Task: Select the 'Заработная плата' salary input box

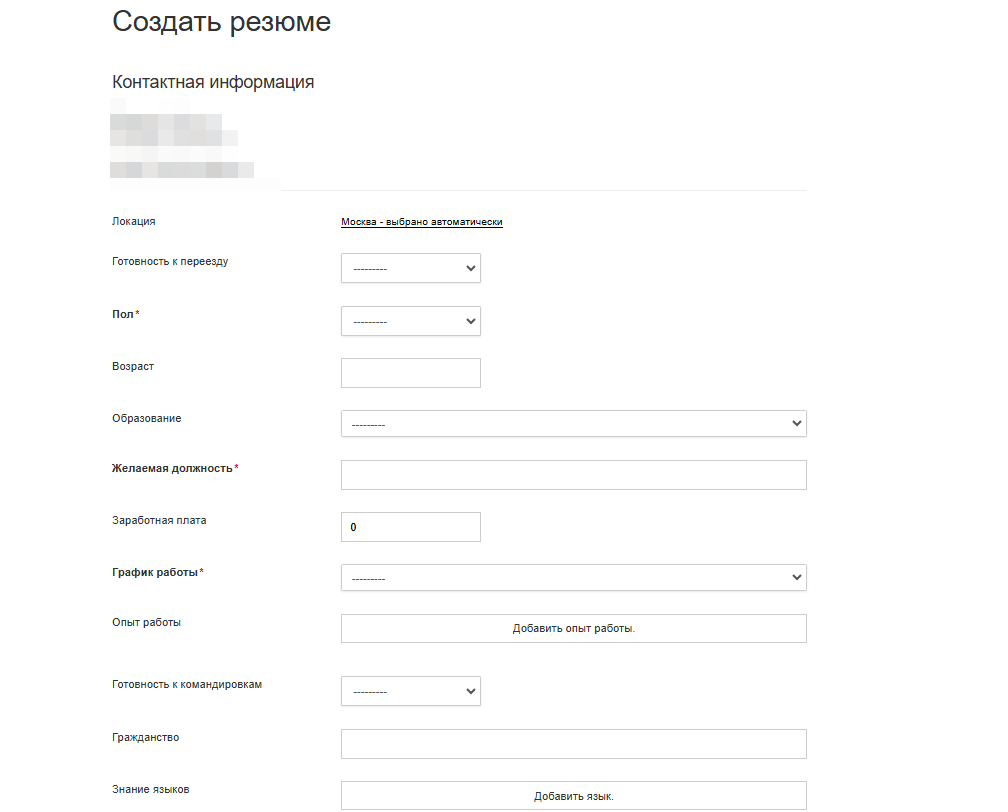Action: 410,527
